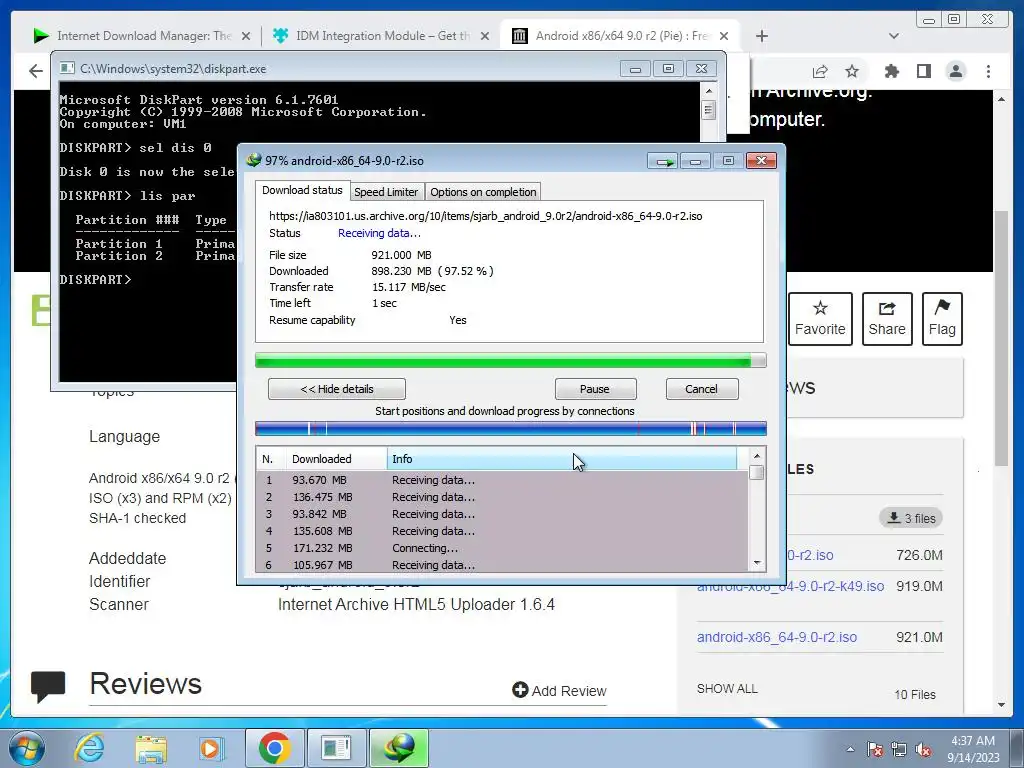Close the Internet Download Manager tab
The width and height of the screenshot is (1024, 768).
pyautogui.click(x=246, y=36)
